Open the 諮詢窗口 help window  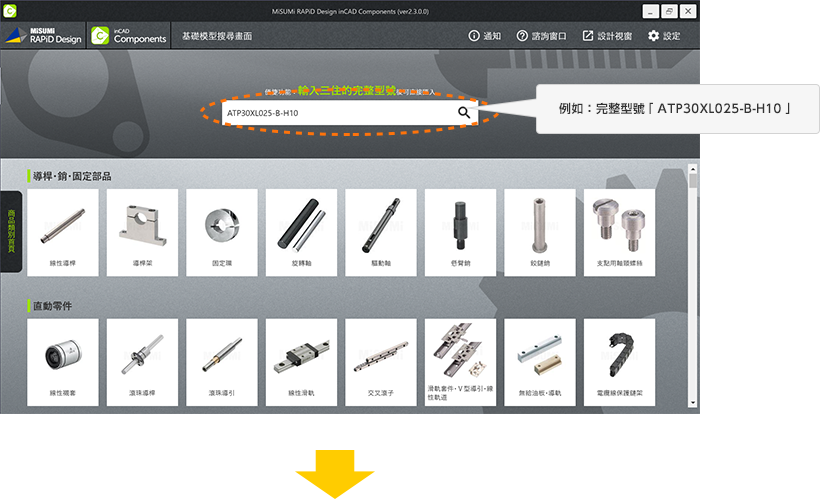(541, 36)
